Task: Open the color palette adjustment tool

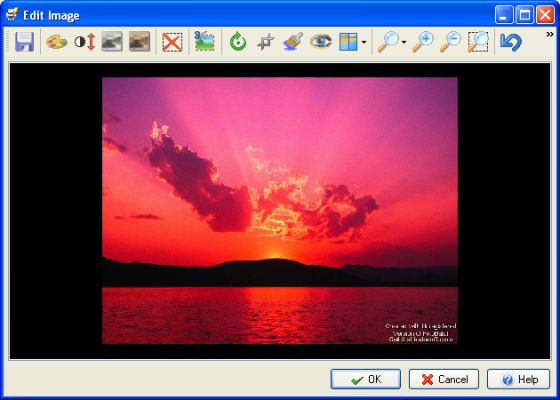Action: point(57,42)
